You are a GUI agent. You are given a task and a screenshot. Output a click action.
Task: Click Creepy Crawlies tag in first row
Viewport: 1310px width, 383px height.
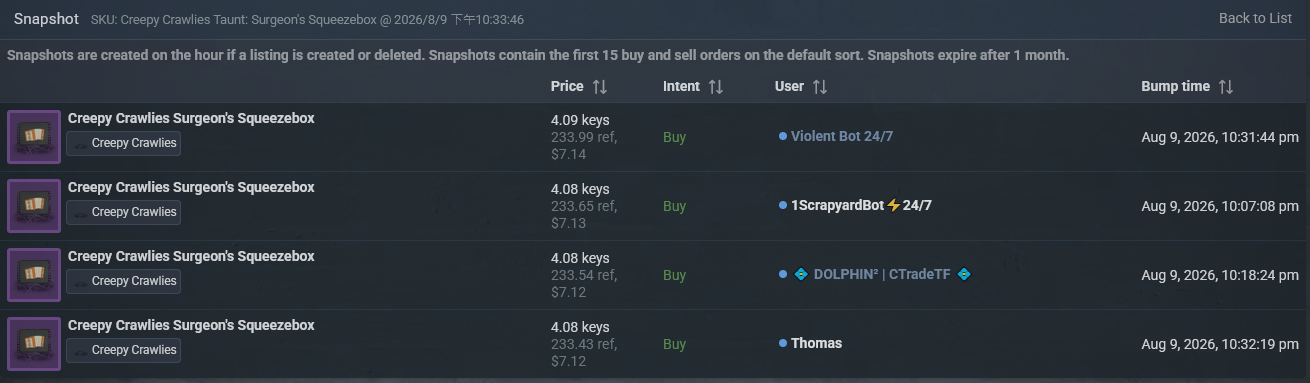pyautogui.click(x=124, y=143)
